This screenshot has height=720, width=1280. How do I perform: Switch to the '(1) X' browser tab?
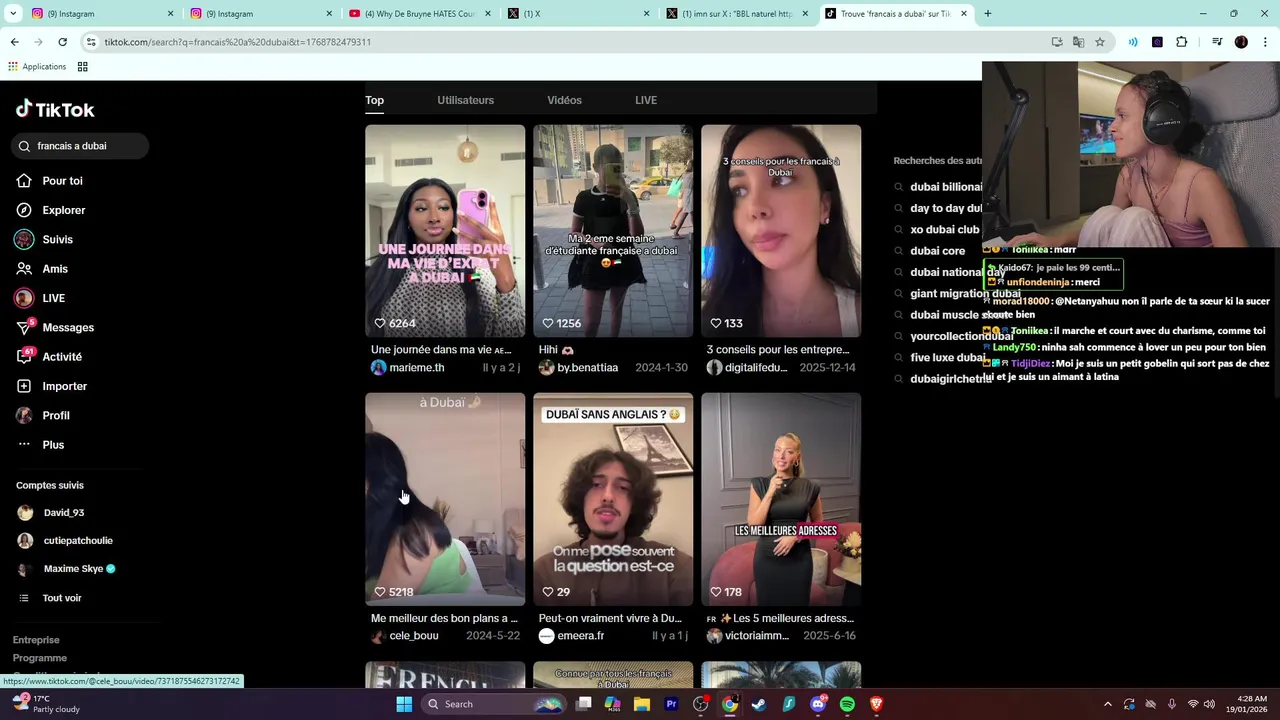pos(578,14)
